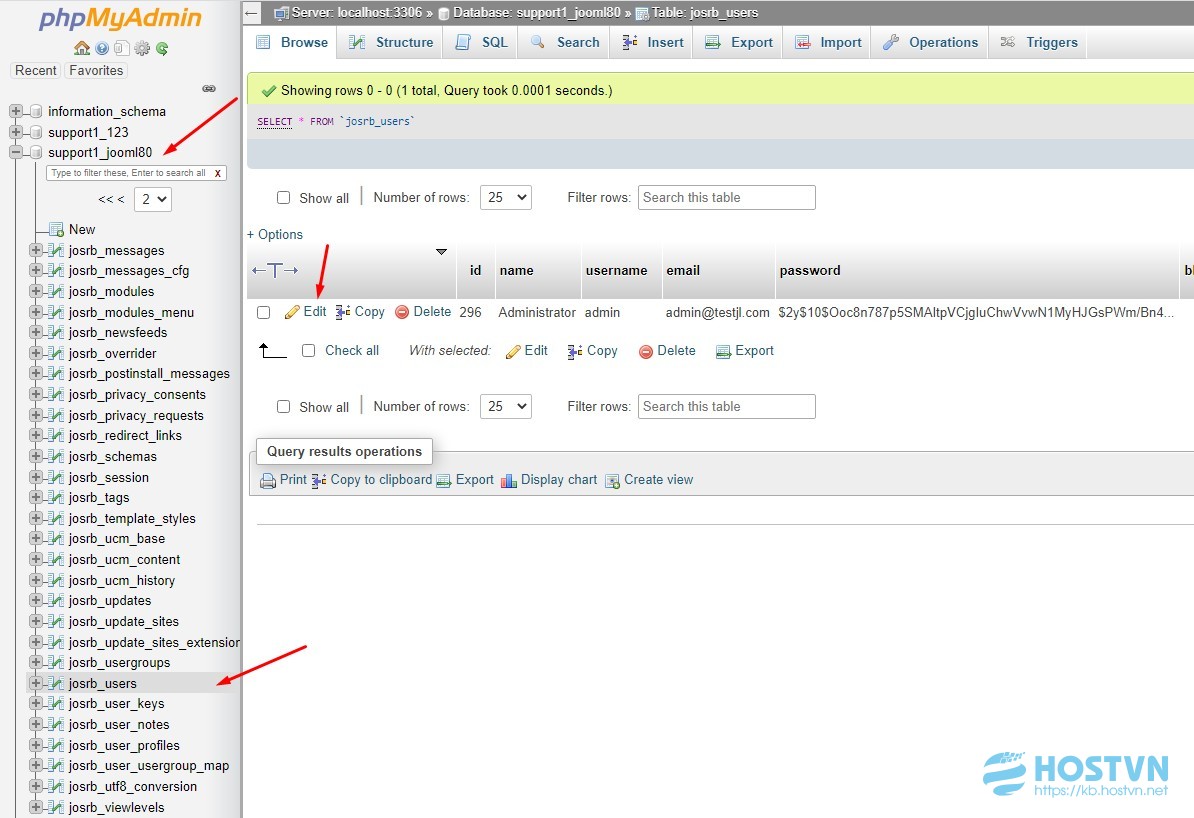
Task: Open top Number of rows dropdown
Action: pyautogui.click(x=506, y=197)
